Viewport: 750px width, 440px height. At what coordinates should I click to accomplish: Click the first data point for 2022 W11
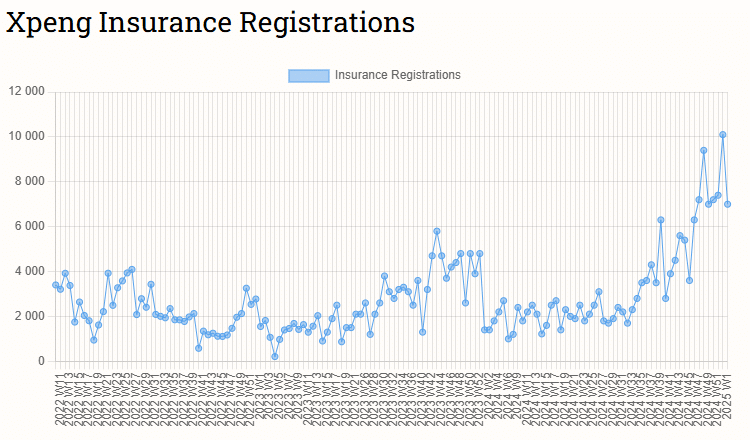click(x=55, y=285)
